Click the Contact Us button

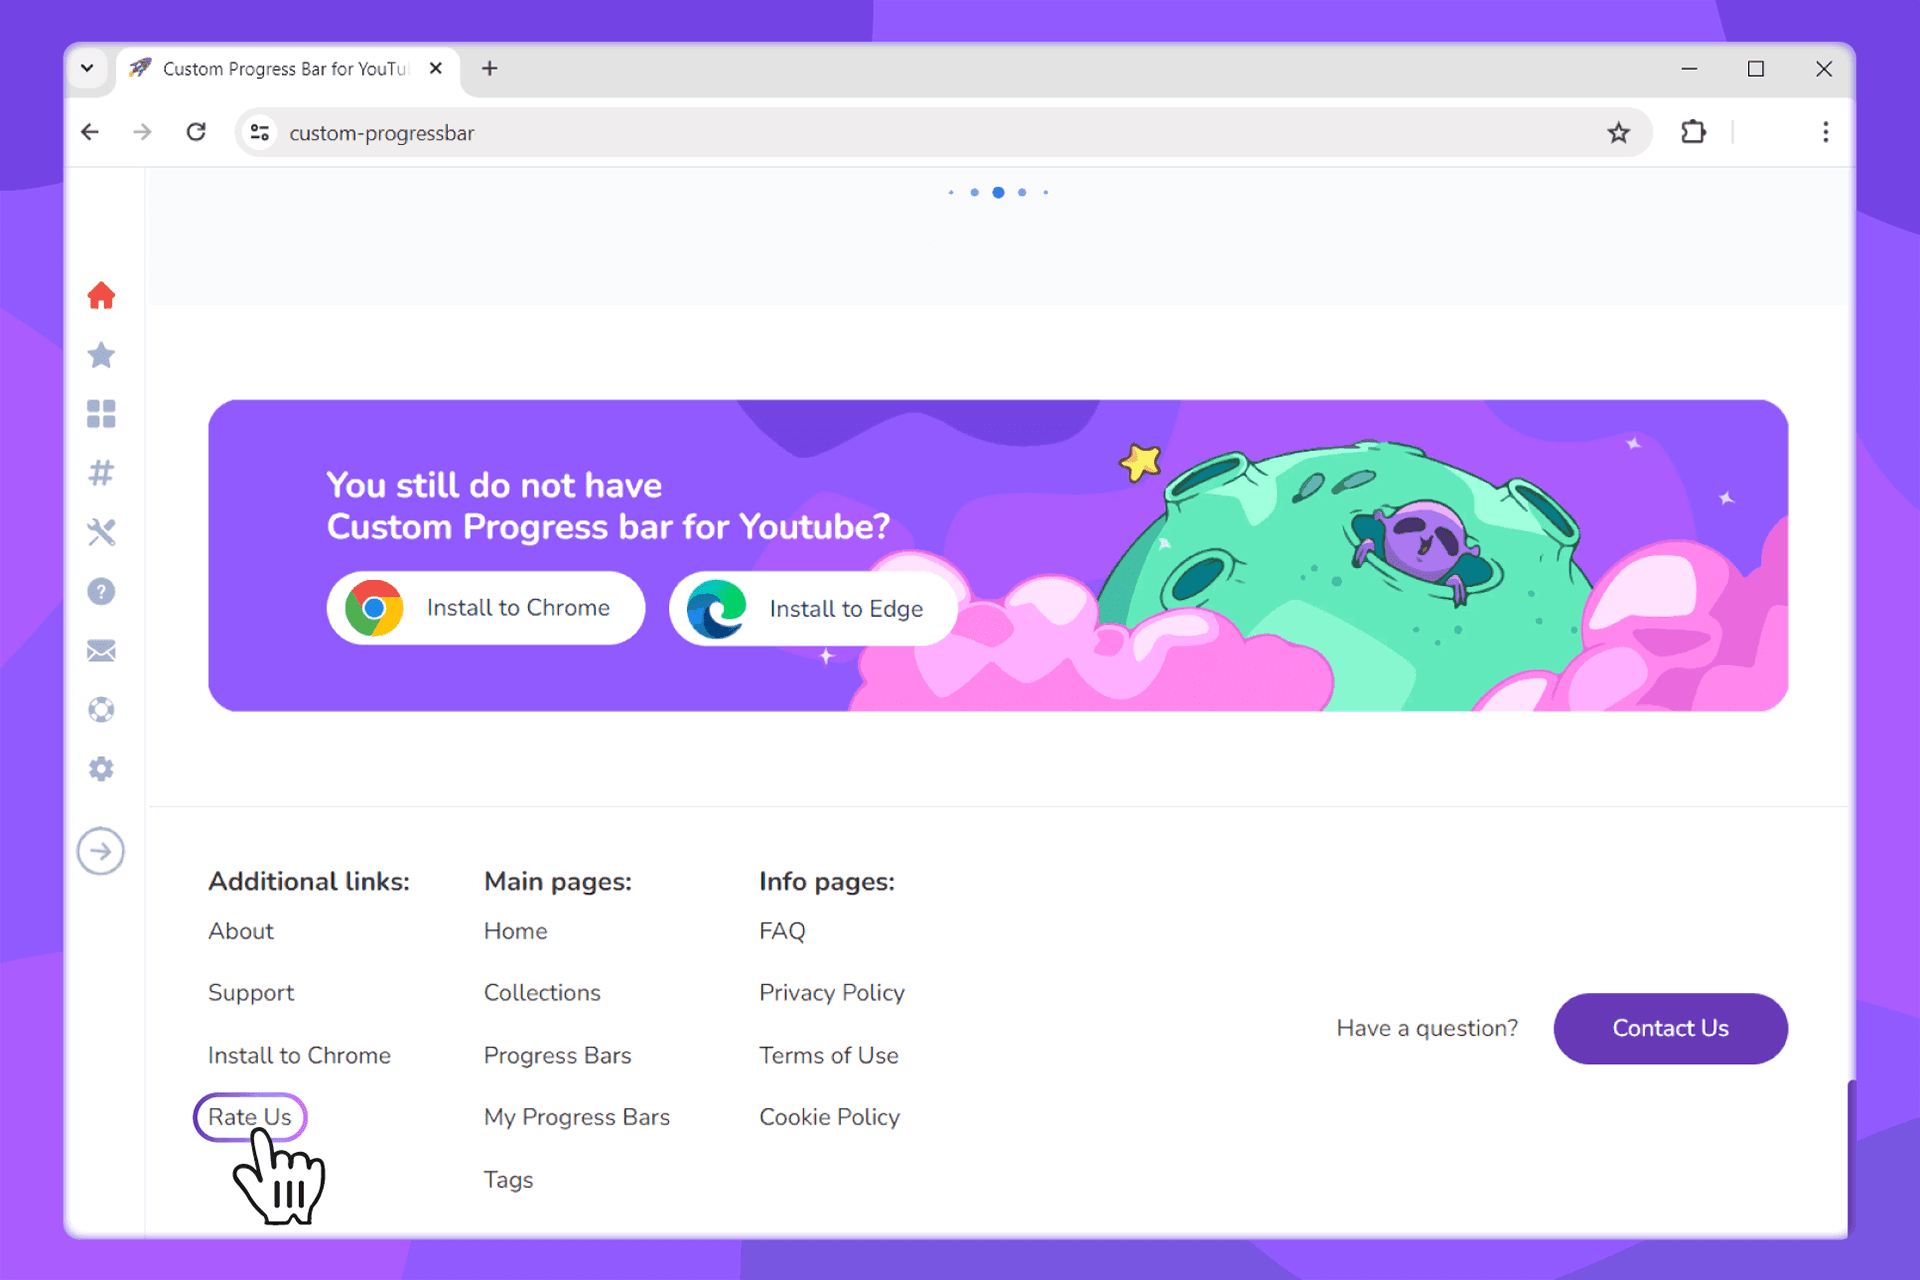1670,1028
